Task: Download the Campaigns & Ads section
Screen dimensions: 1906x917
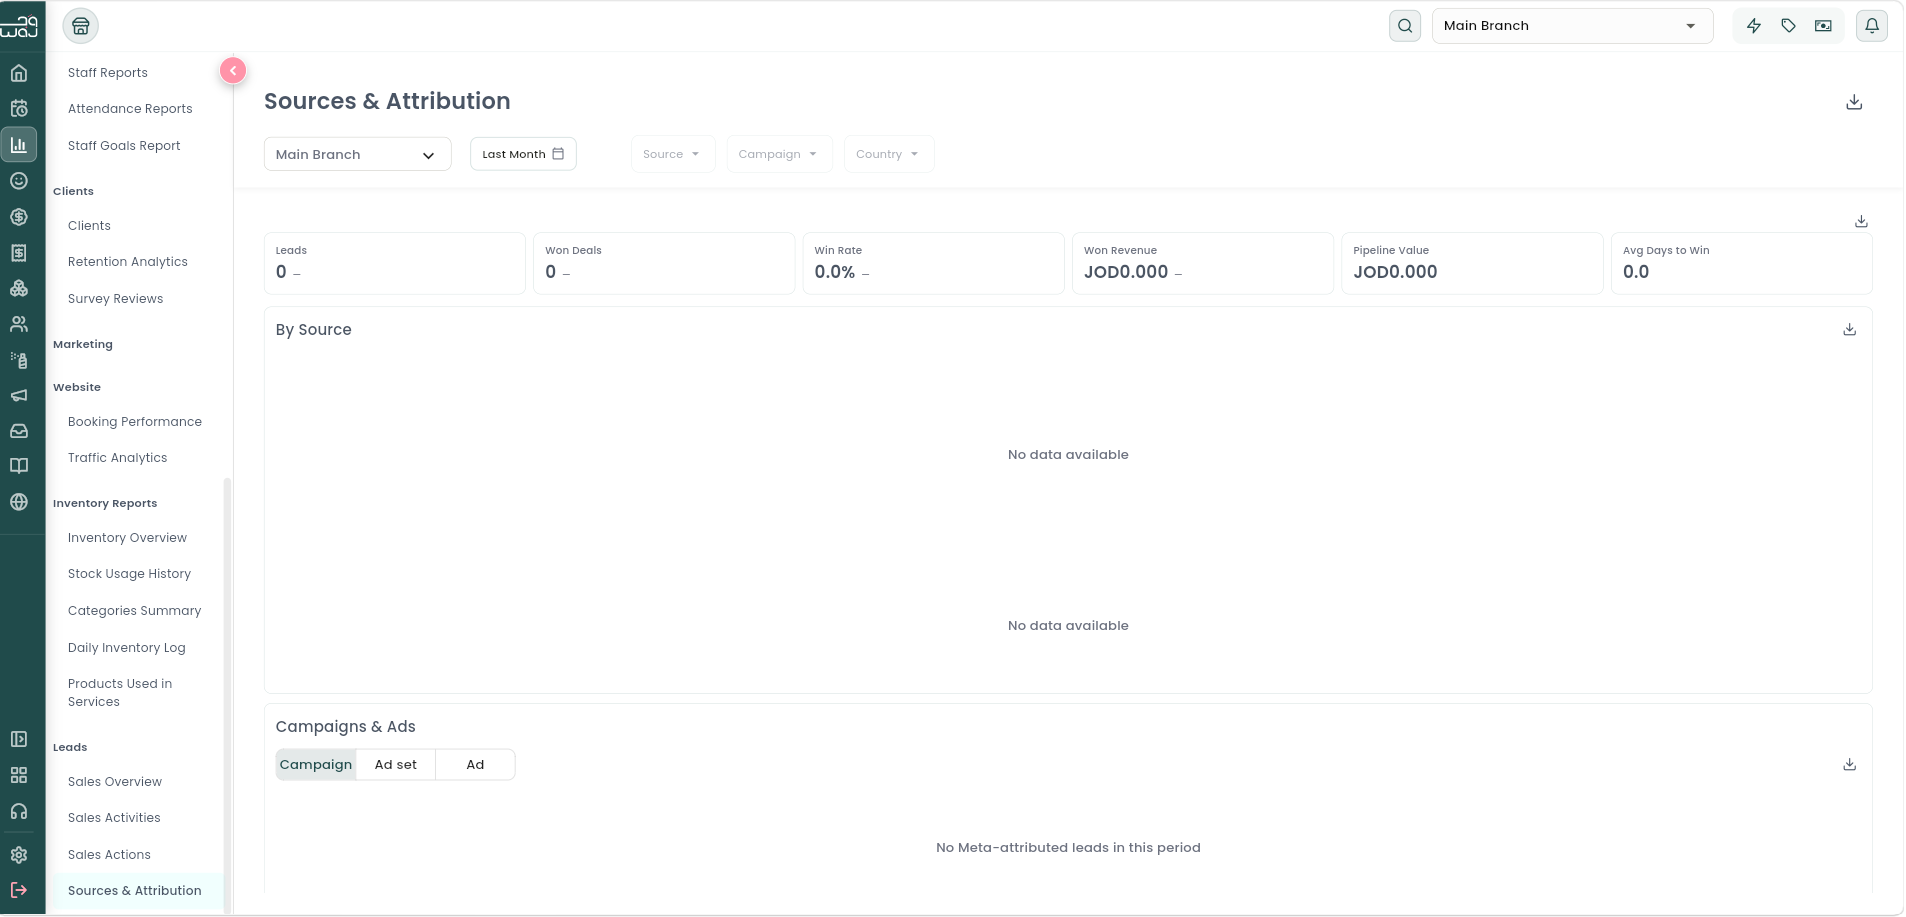Action: coord(1850,764)
